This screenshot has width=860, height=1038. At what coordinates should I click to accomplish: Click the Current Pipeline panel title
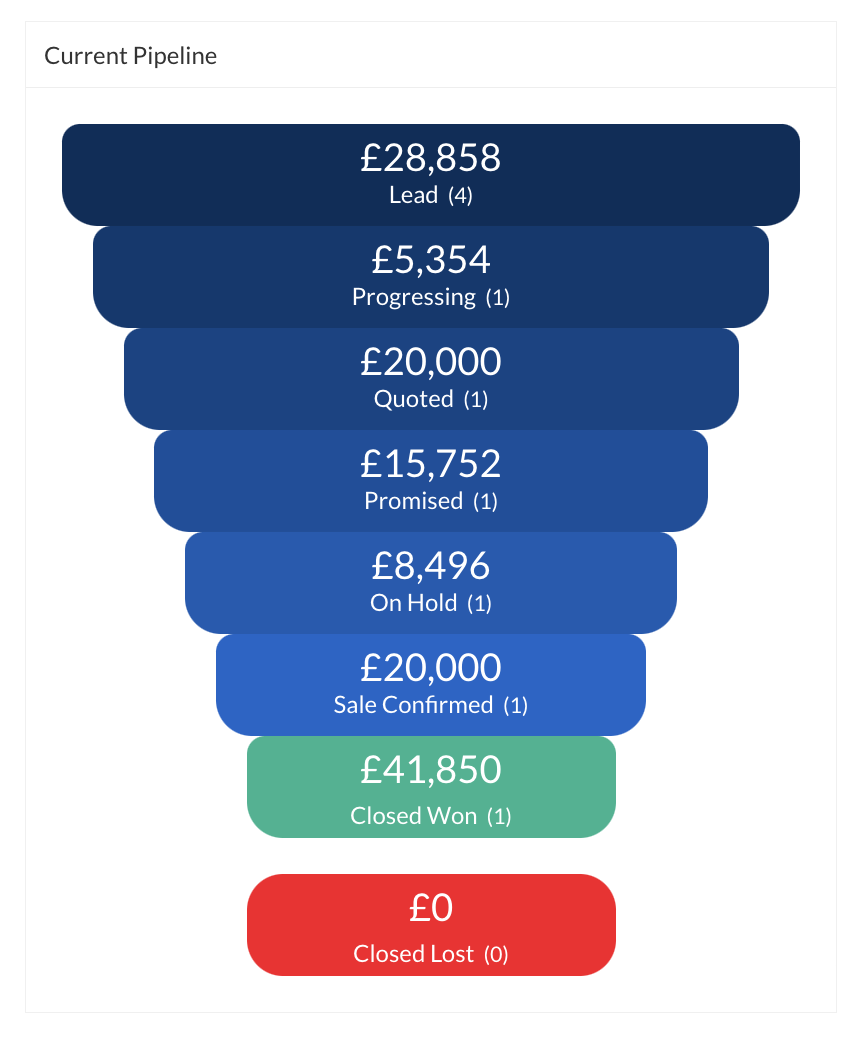click(130, 56)
